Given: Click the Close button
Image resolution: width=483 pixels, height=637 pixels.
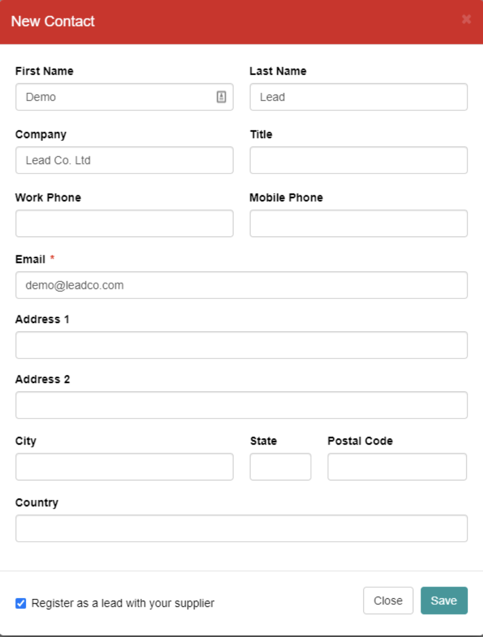Looking at the screenshot, I should [x=388, y=600].
